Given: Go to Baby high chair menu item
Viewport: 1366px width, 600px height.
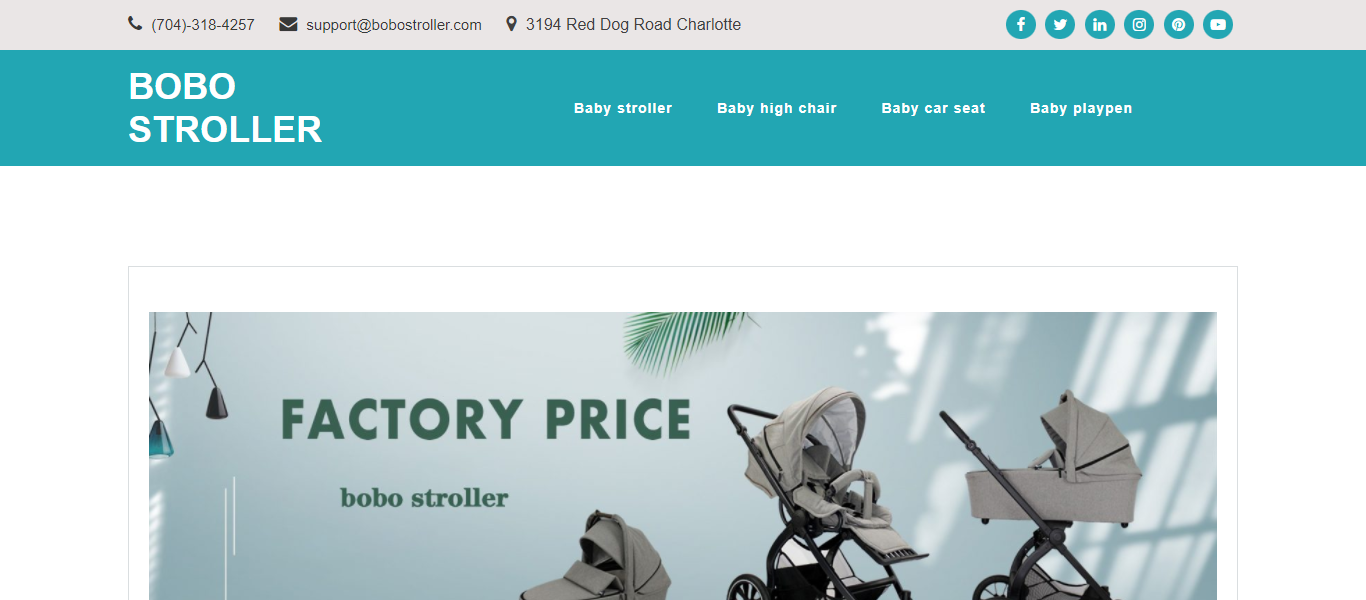Looking at the screenshot, I should tap(777, 108).
